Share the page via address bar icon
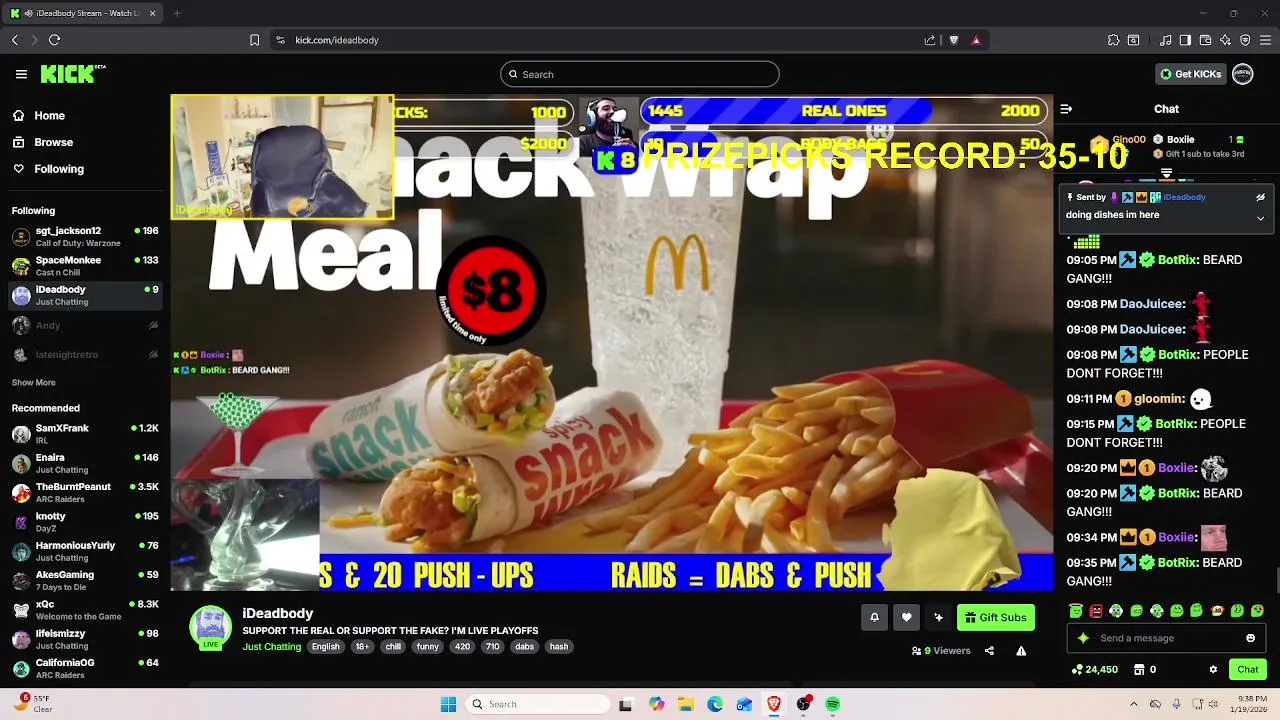The image size is (1280, 720). pos(930,40)
